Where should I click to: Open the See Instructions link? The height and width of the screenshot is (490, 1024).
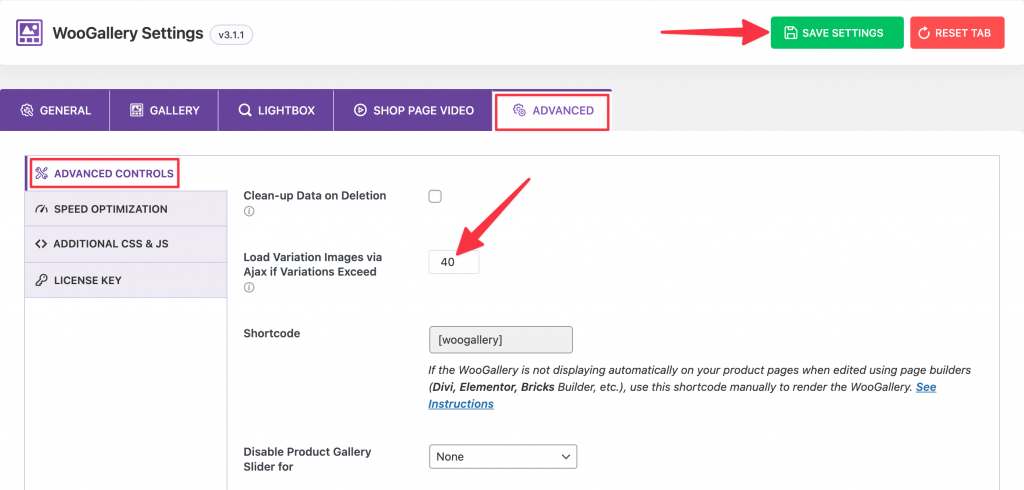pos(682,395)
